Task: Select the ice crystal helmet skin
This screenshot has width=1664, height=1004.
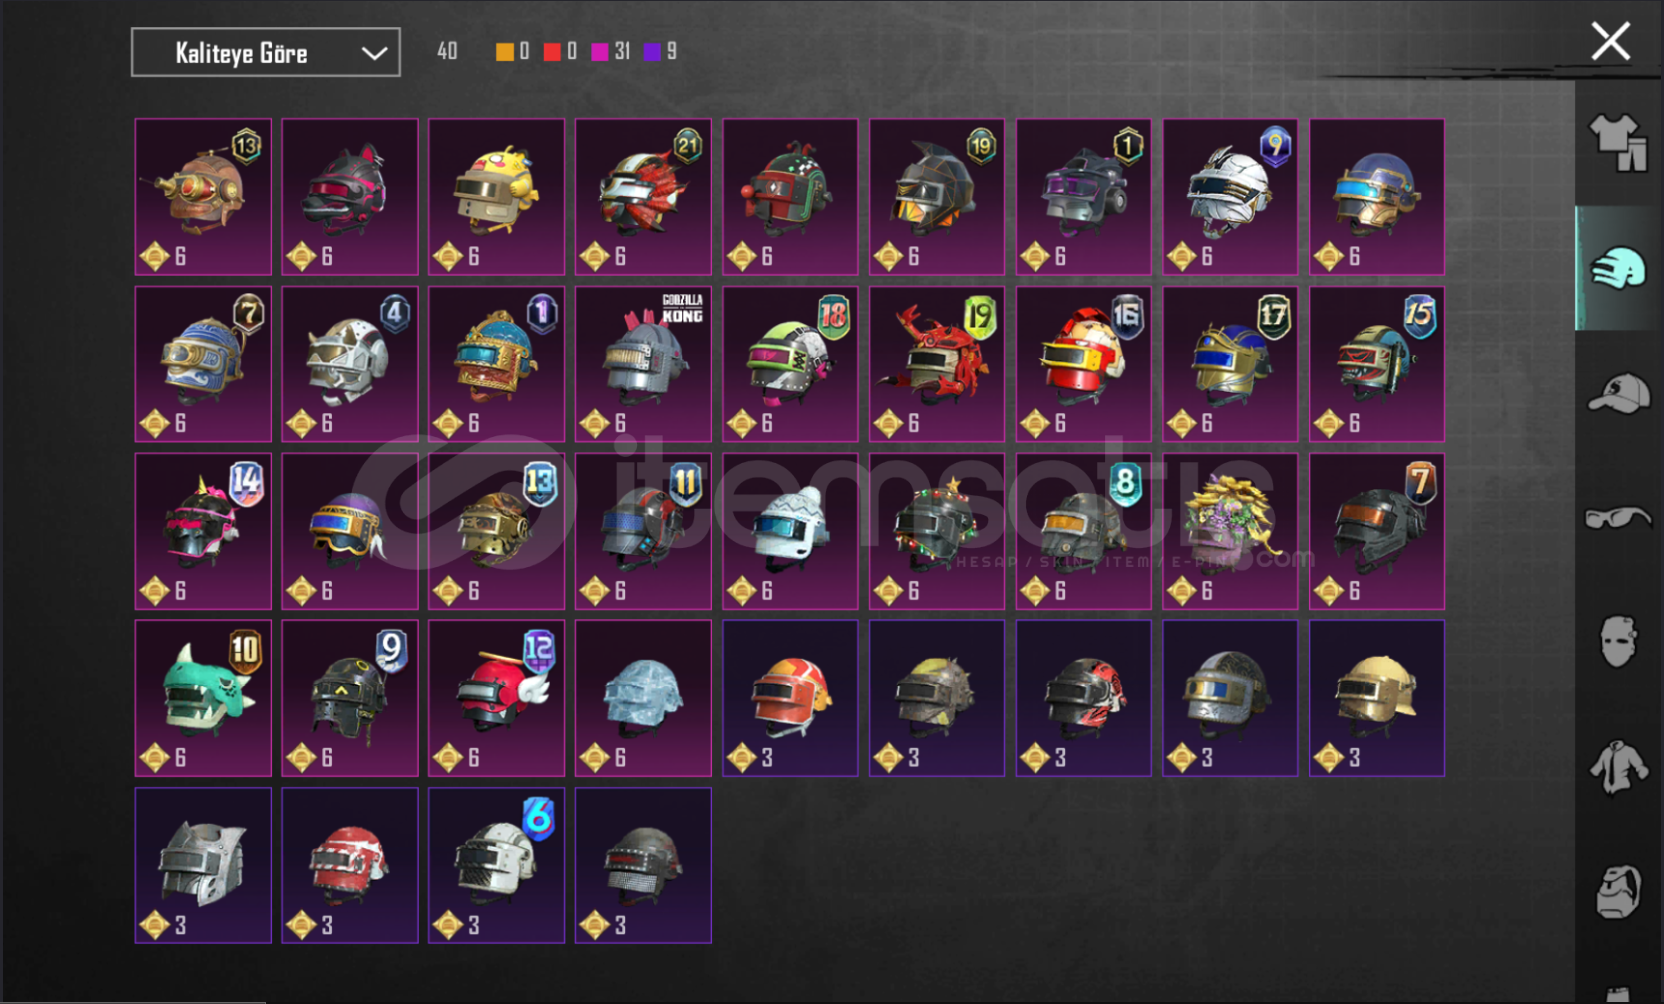Action: 643,698
